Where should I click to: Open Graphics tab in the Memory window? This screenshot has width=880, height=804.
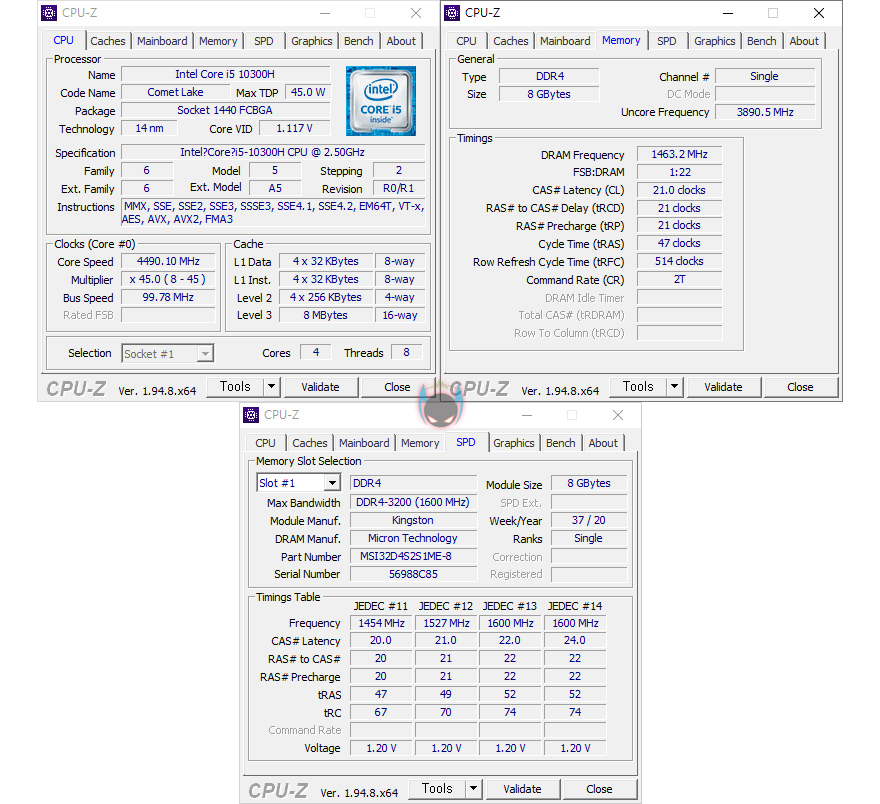[714, 41]
